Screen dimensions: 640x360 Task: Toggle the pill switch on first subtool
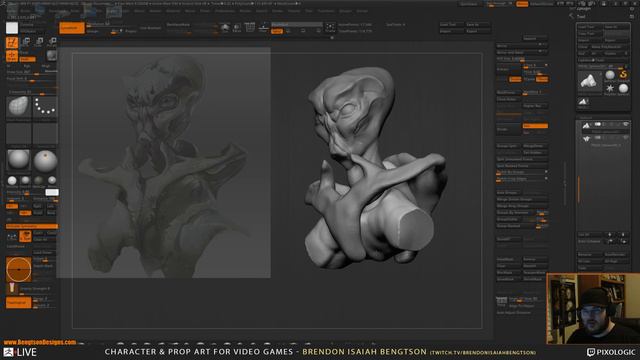click(598, 124)
